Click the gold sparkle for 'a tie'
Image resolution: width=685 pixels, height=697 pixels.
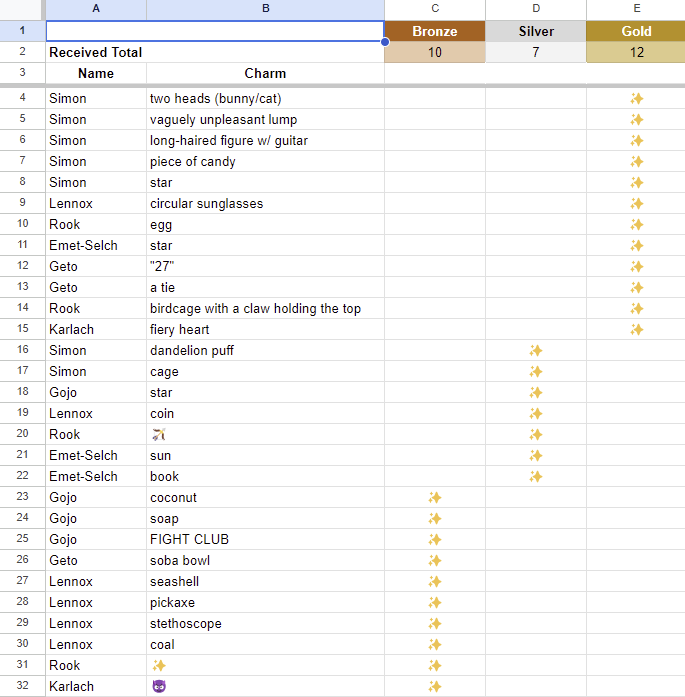pyautogui.click(x=637, y=288)
